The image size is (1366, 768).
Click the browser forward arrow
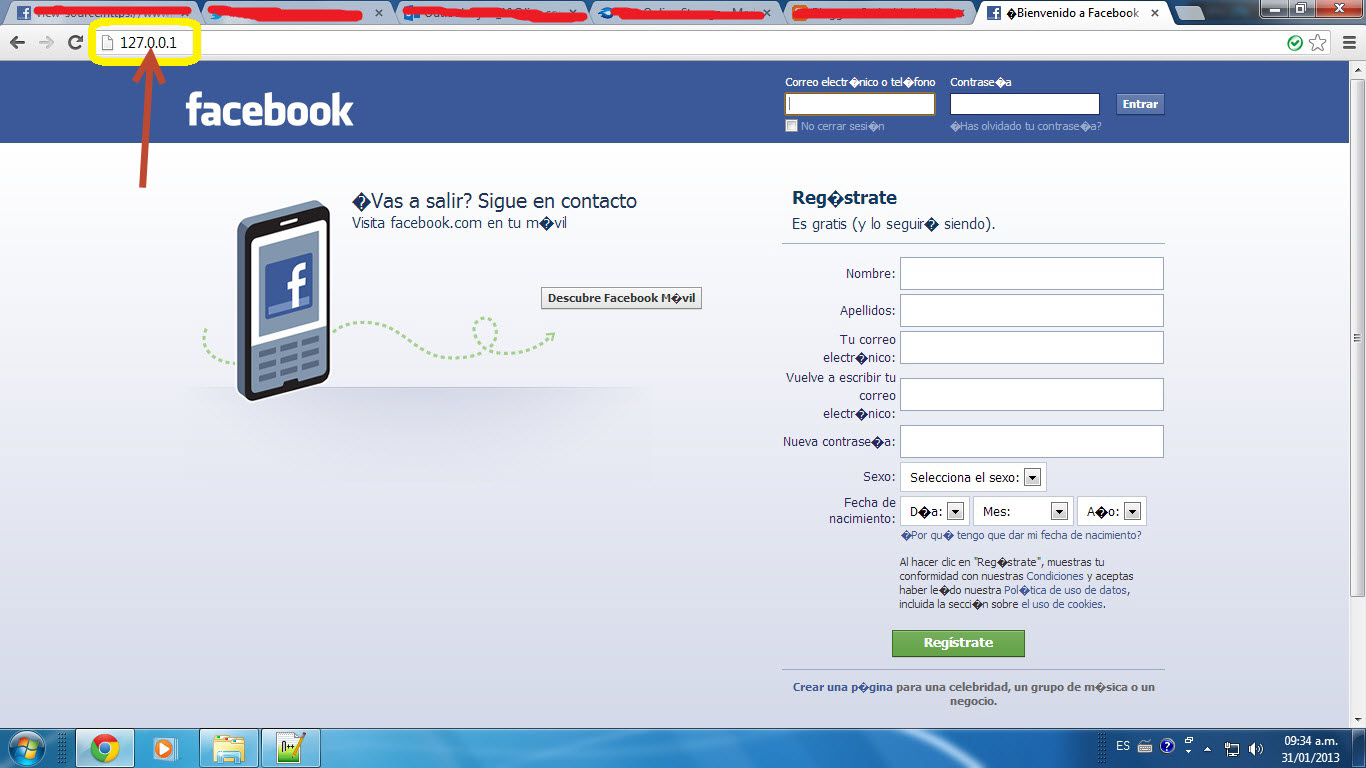tap(46, 42)
